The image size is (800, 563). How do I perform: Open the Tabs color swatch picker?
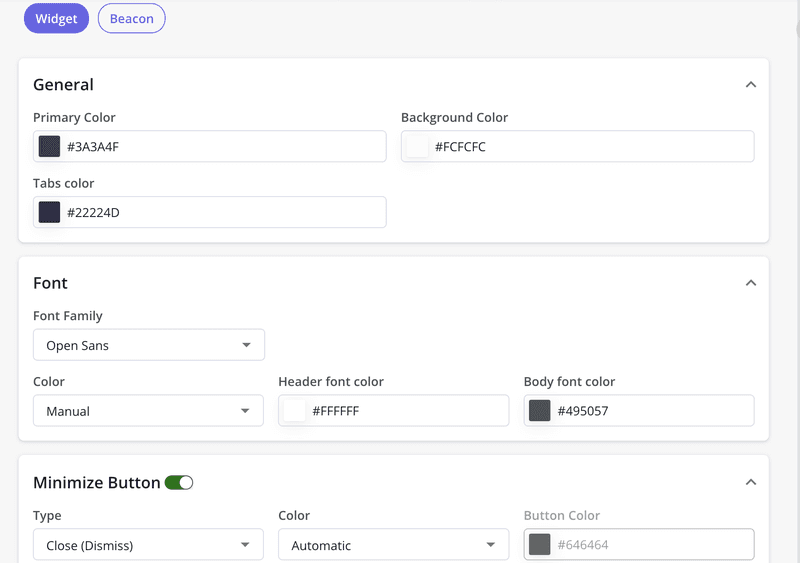click(x=49, y=212)
